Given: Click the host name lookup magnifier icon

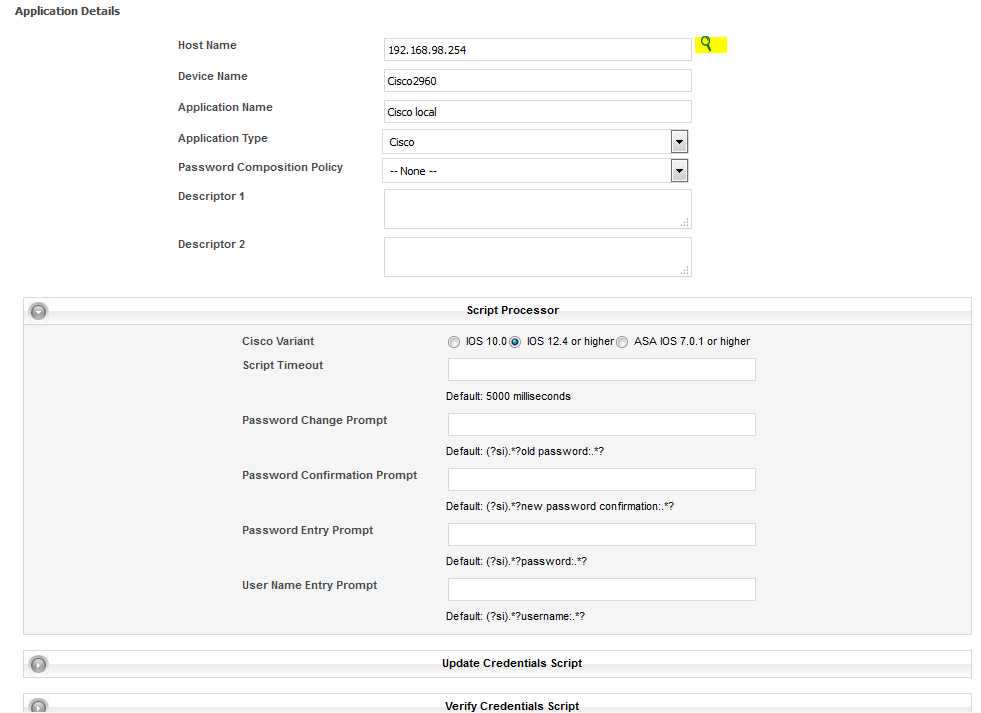Looking at the screenshot, I should [707, 44].
